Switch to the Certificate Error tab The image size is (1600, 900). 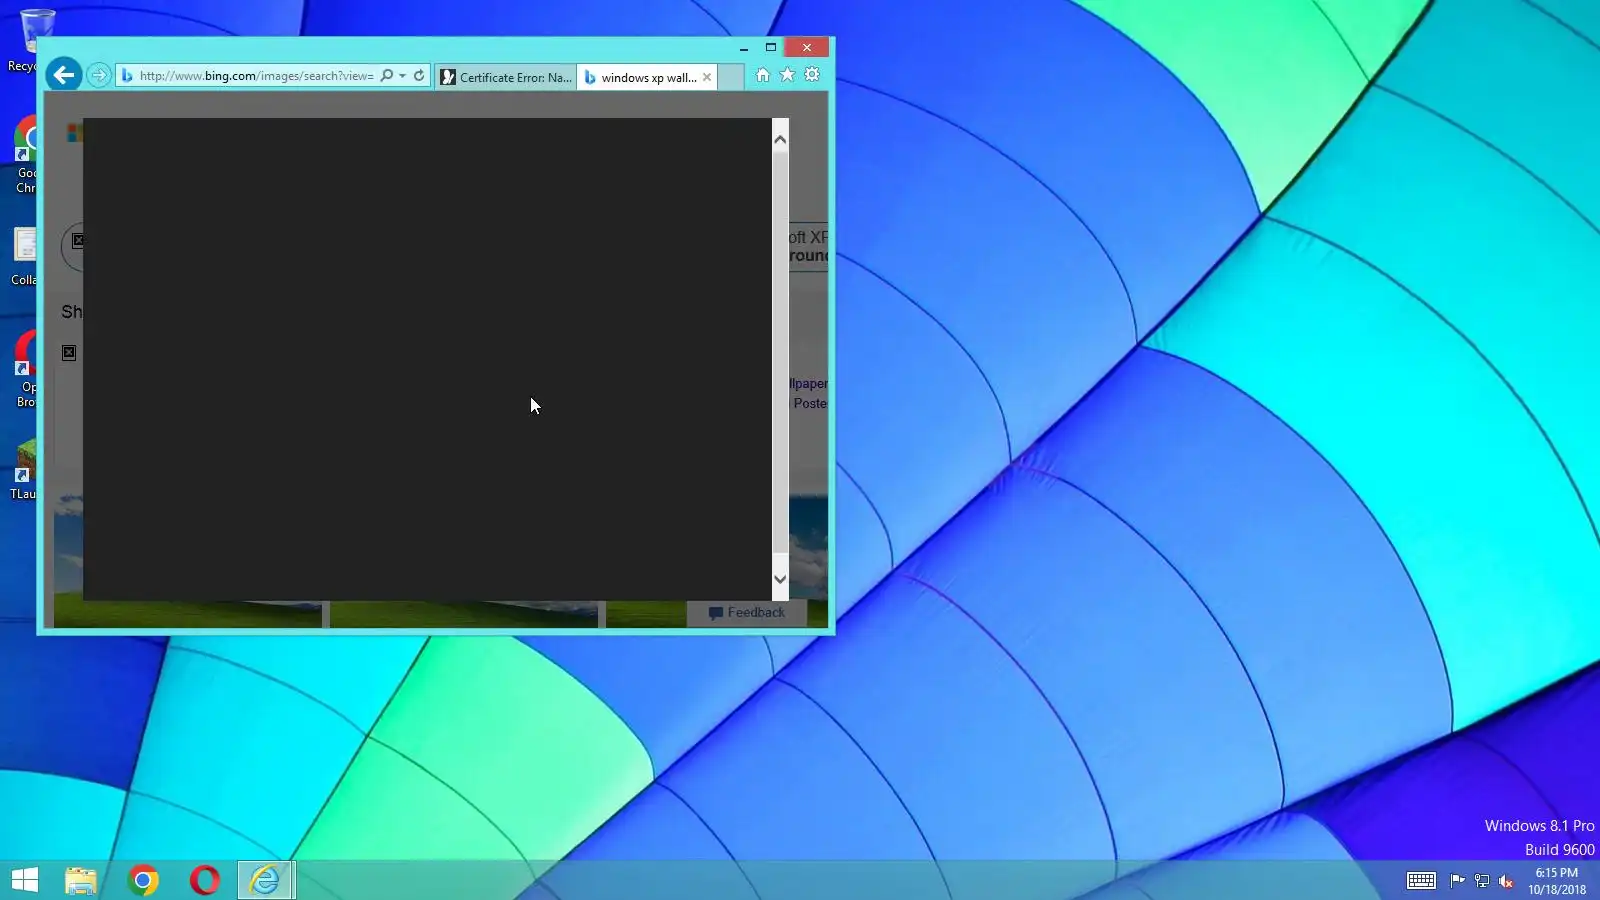pos(506,77)
